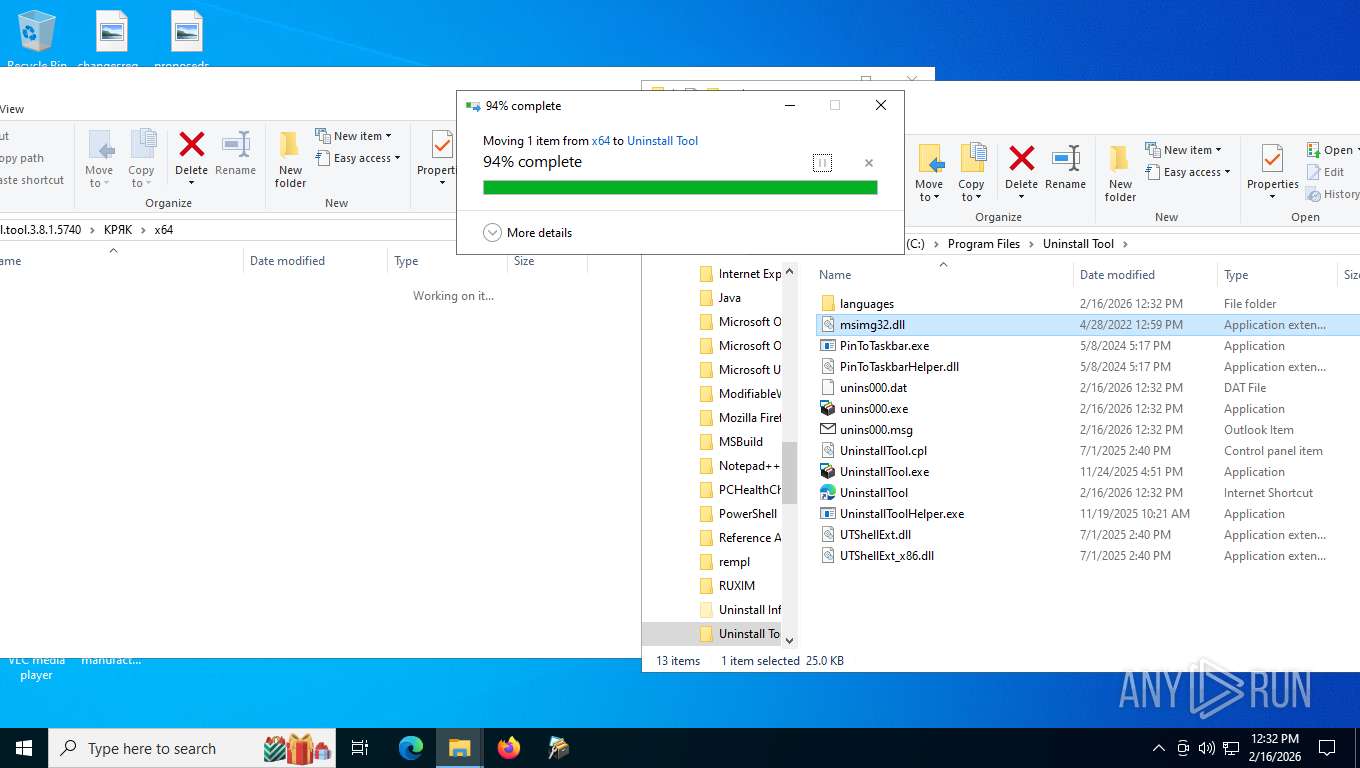The height and width of the screenshot is (768, 1360).
Task: Select UTShellExt.dll file
Action: click(x=875, y=535)
